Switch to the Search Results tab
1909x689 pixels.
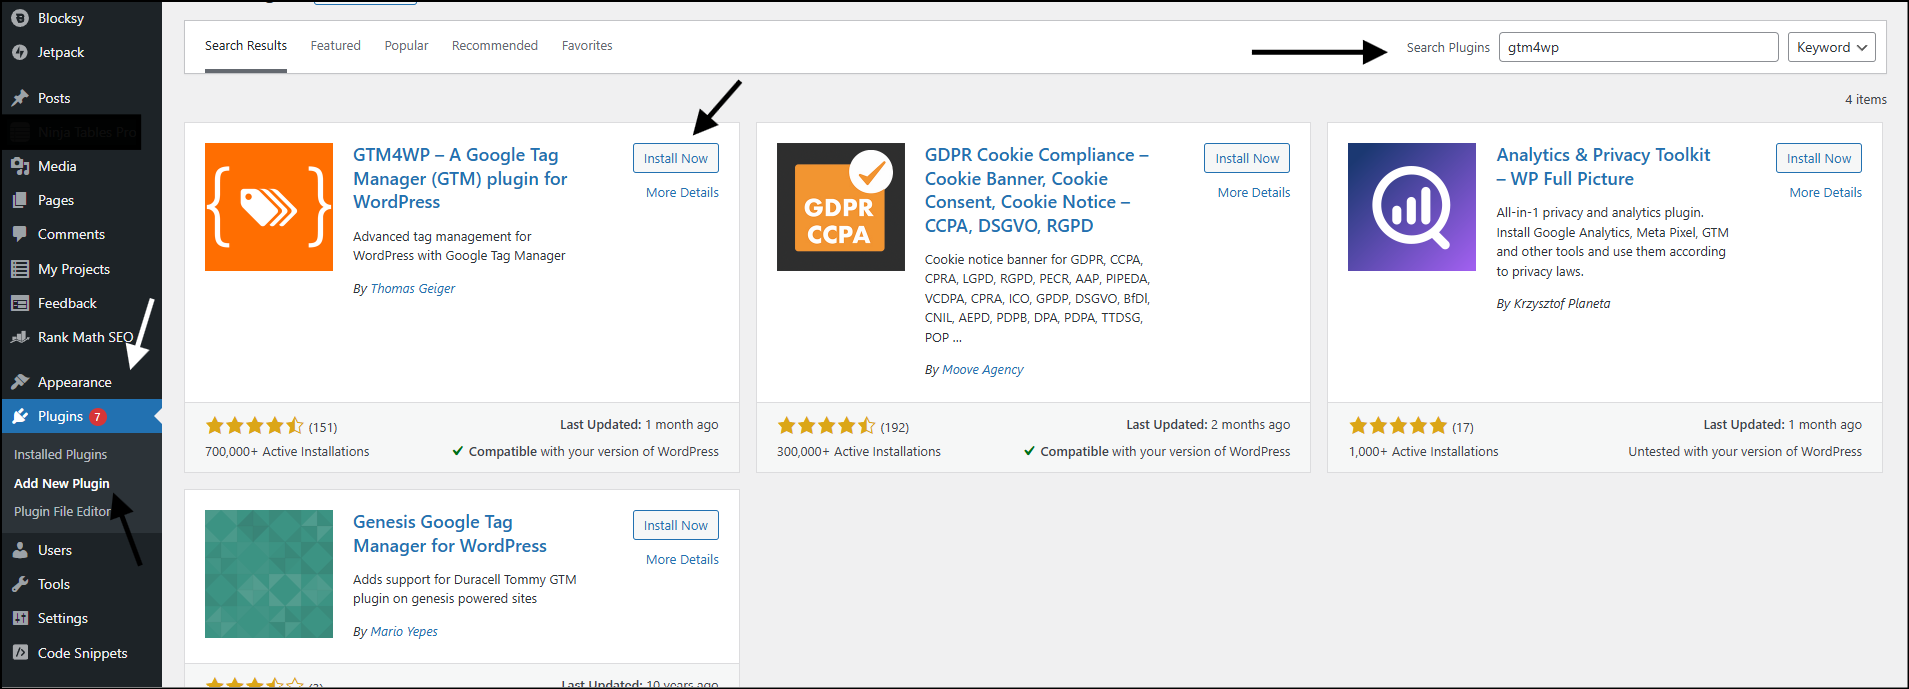(x=246, y=46)
